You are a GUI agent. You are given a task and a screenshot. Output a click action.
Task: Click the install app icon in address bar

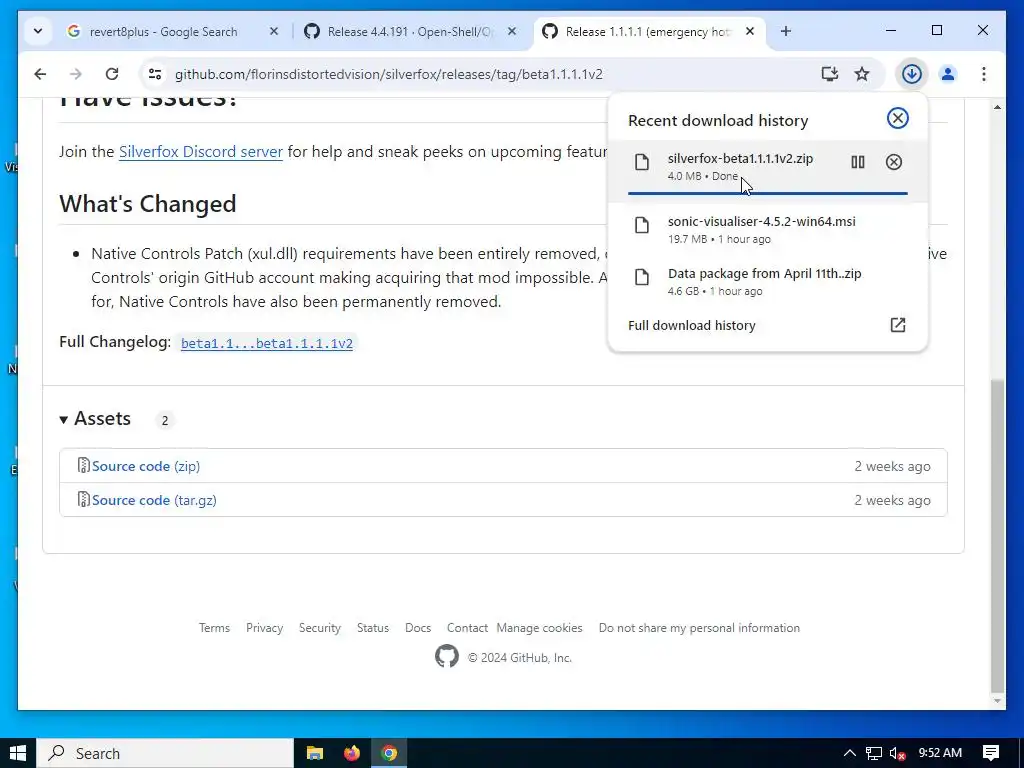(829, 74)
